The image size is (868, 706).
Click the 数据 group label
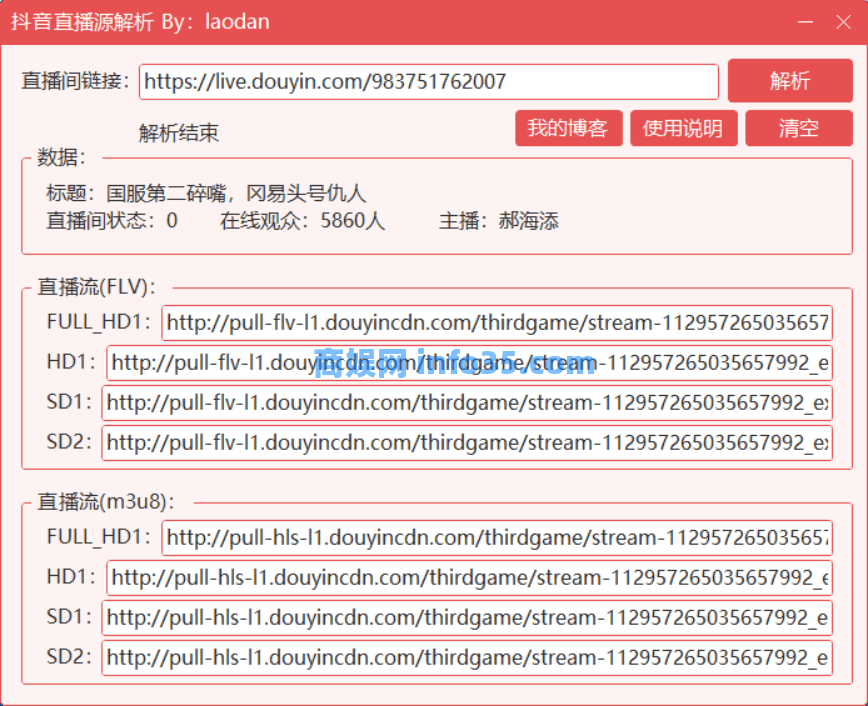(61, 157)
